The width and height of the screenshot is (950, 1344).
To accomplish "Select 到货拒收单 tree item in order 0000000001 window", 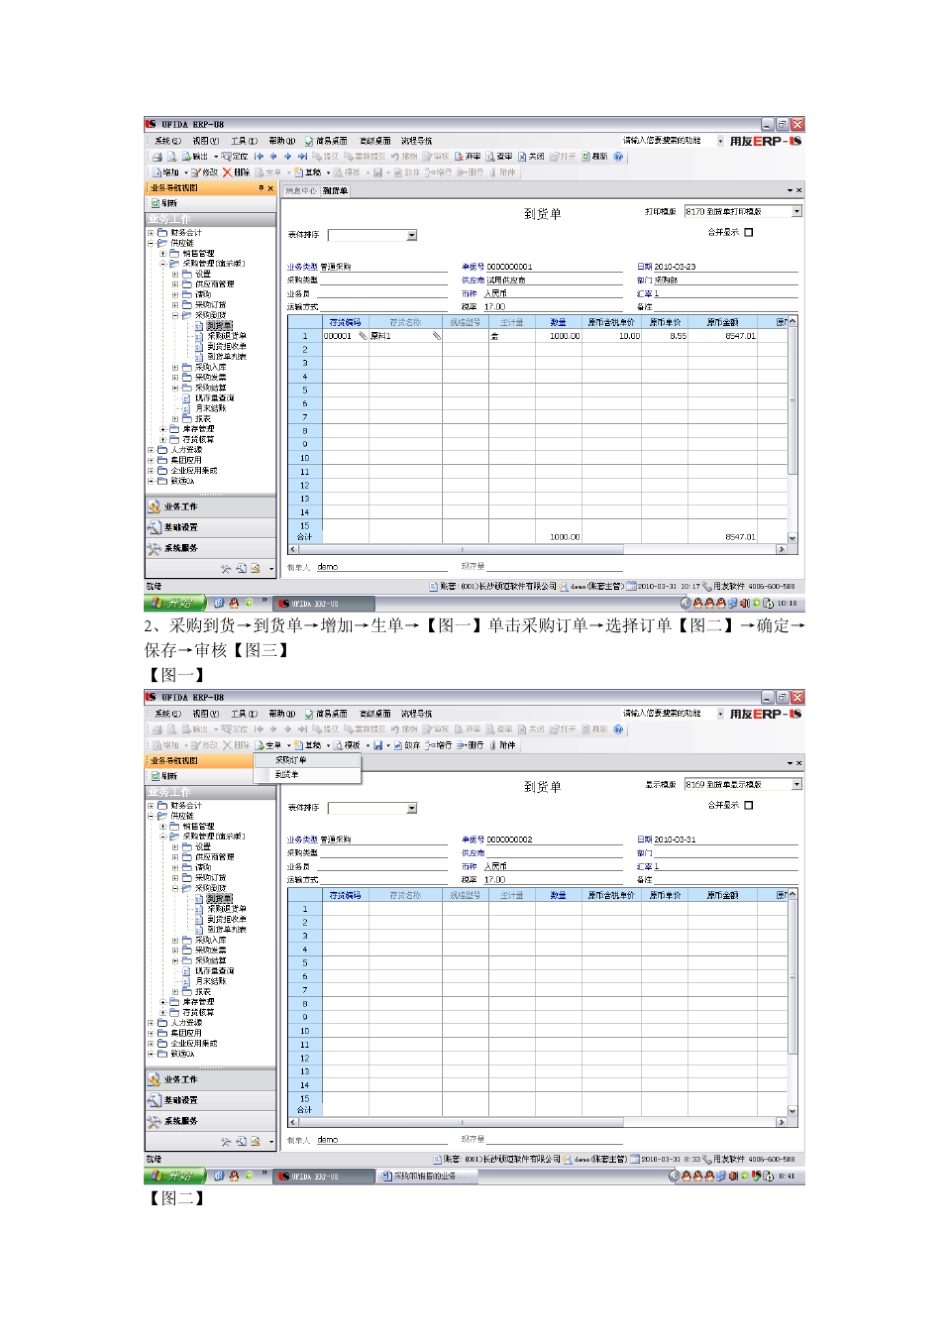I will click(227, 346).
